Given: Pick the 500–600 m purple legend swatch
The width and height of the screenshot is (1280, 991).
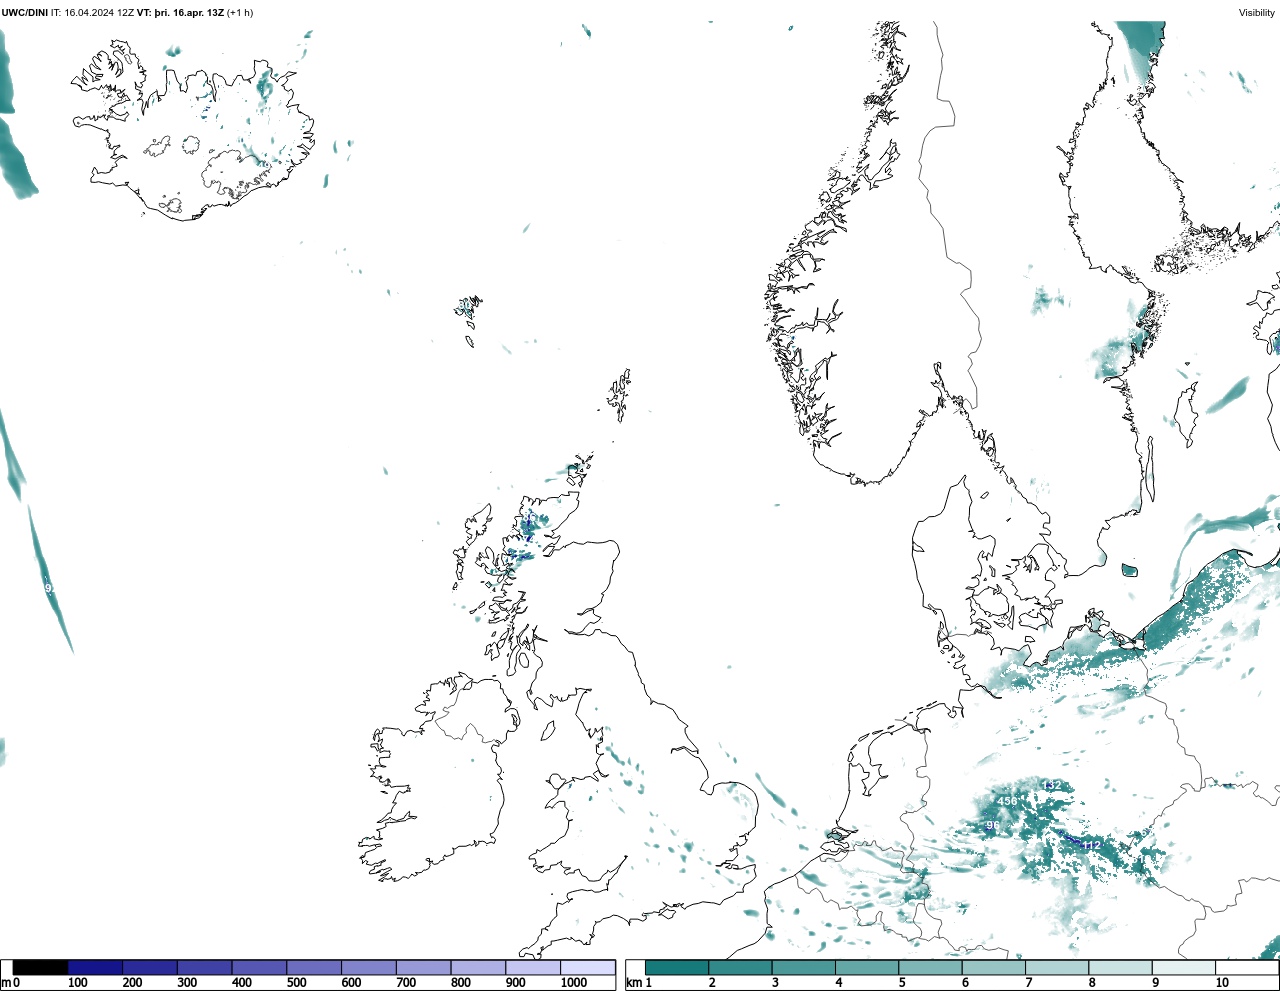Looking at the screenshot, I should click(314, 967).
